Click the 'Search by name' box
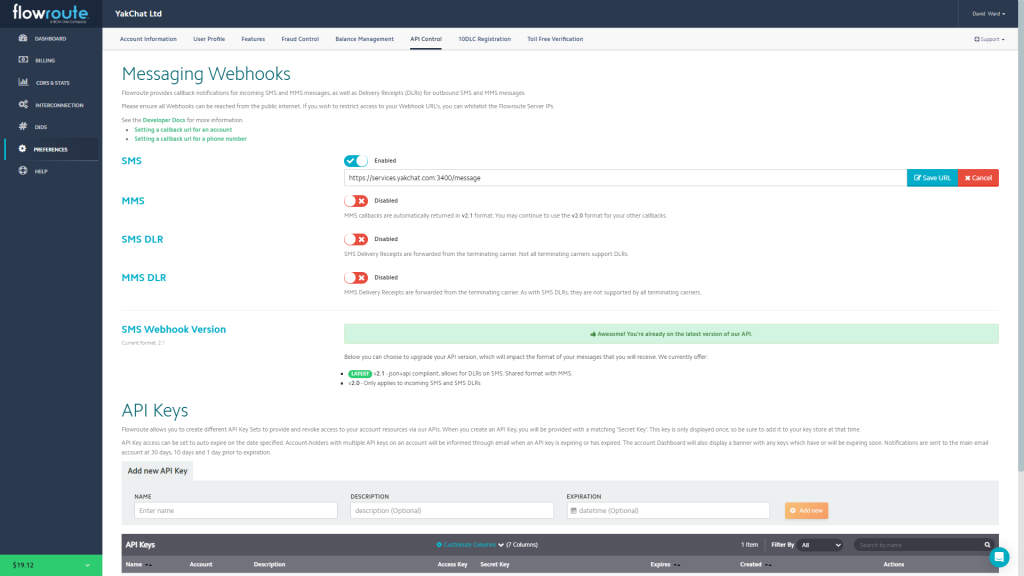1024x576 pixels. tap(918, 545)
